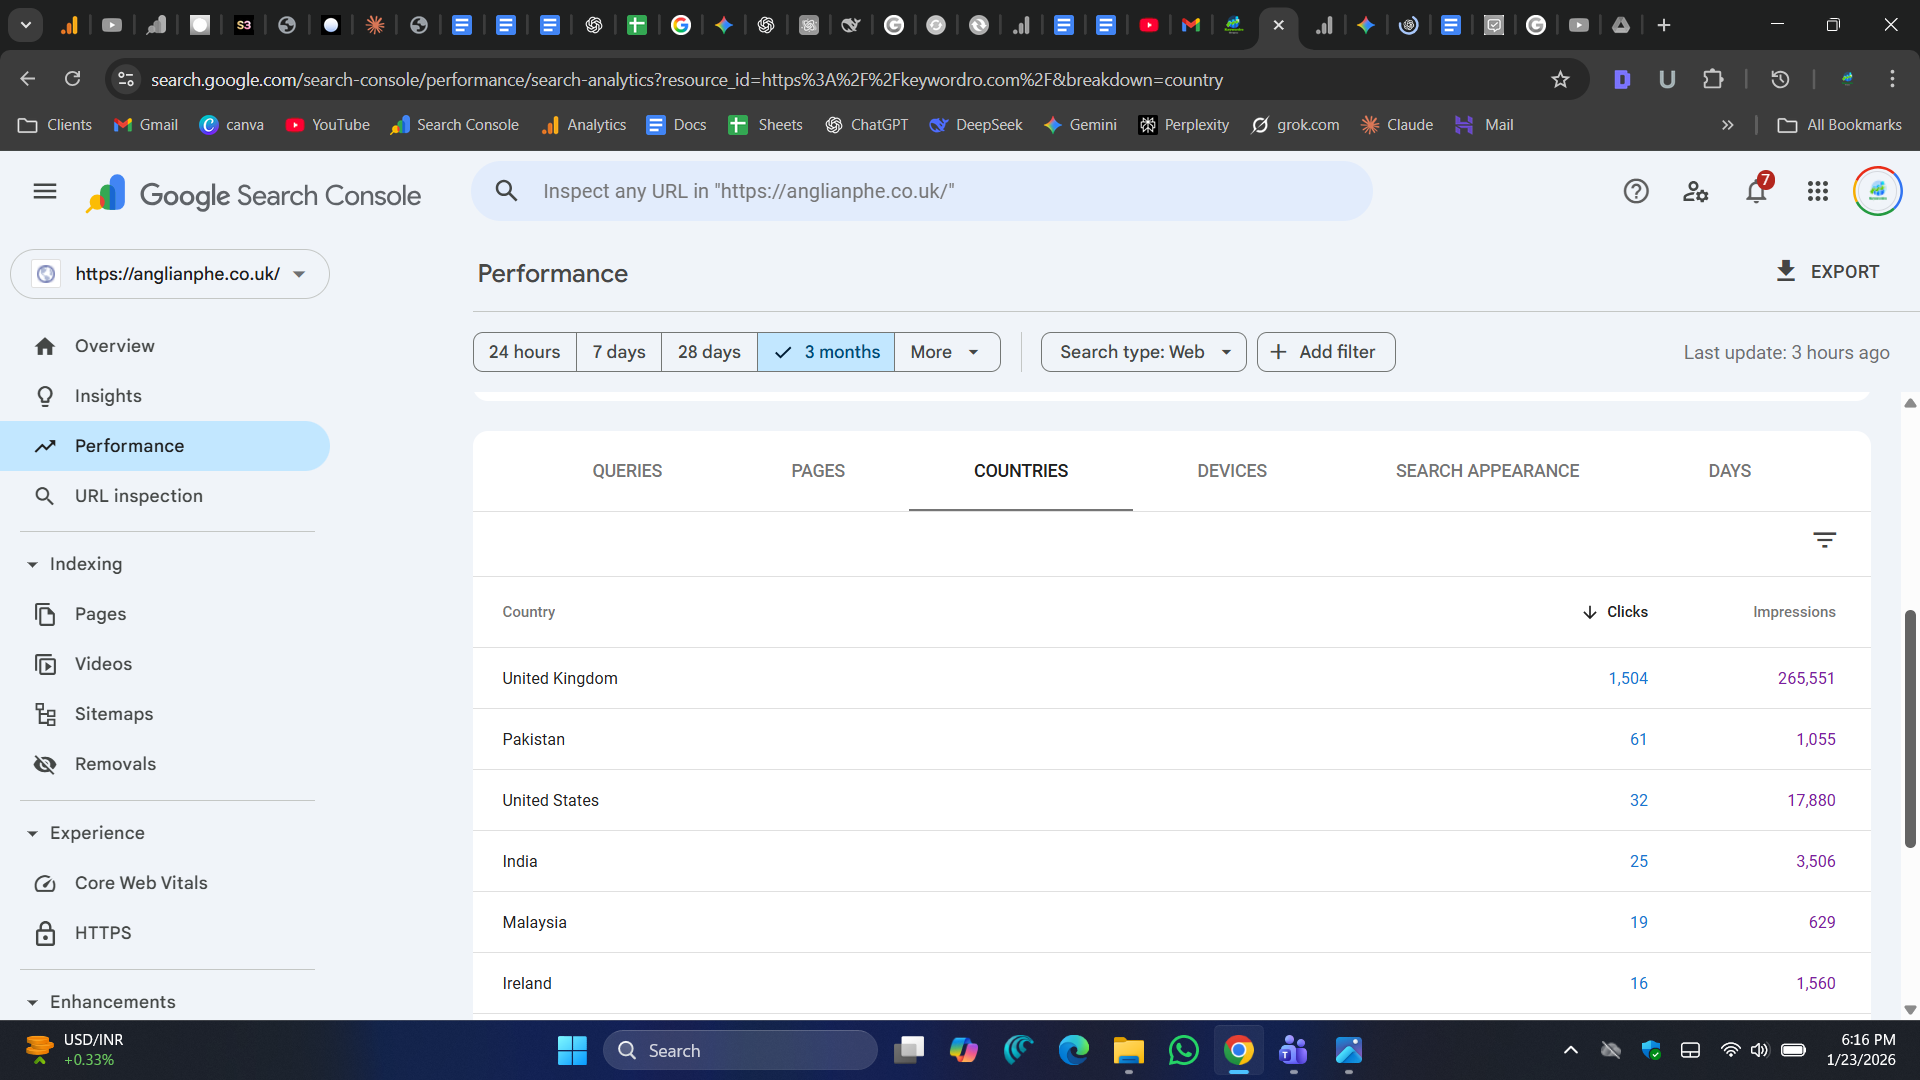This screenshot has height=1080, width=1920.
Task: Open the Google apps grid
Action: click(1818, 191)
